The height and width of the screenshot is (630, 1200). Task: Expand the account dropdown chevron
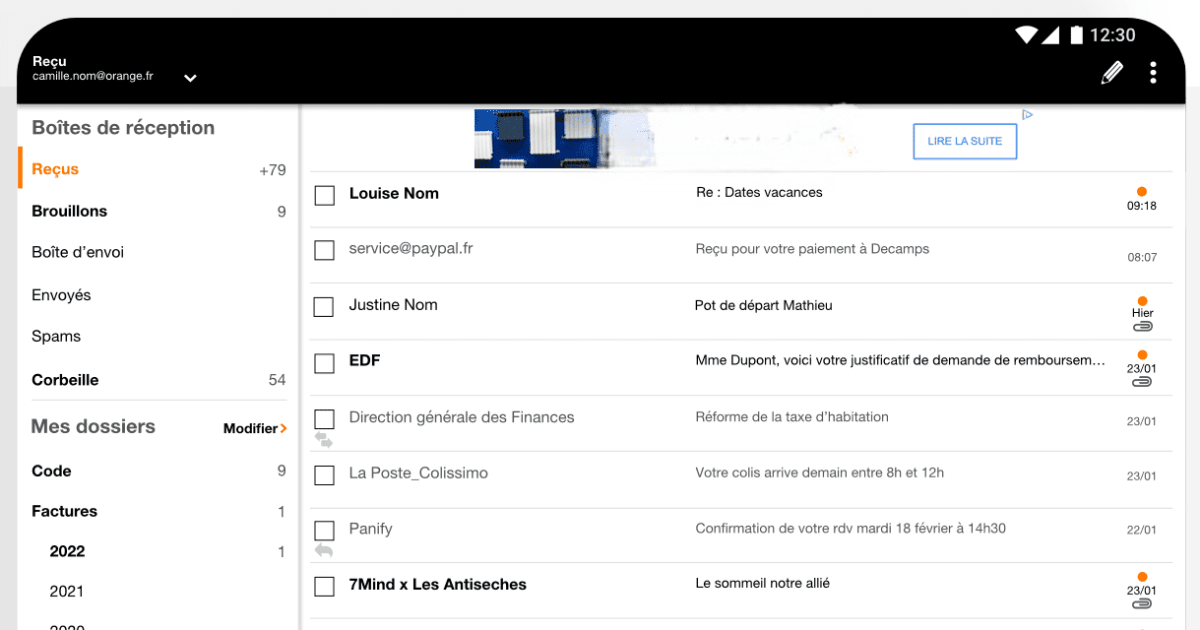[x=190, y=78]
